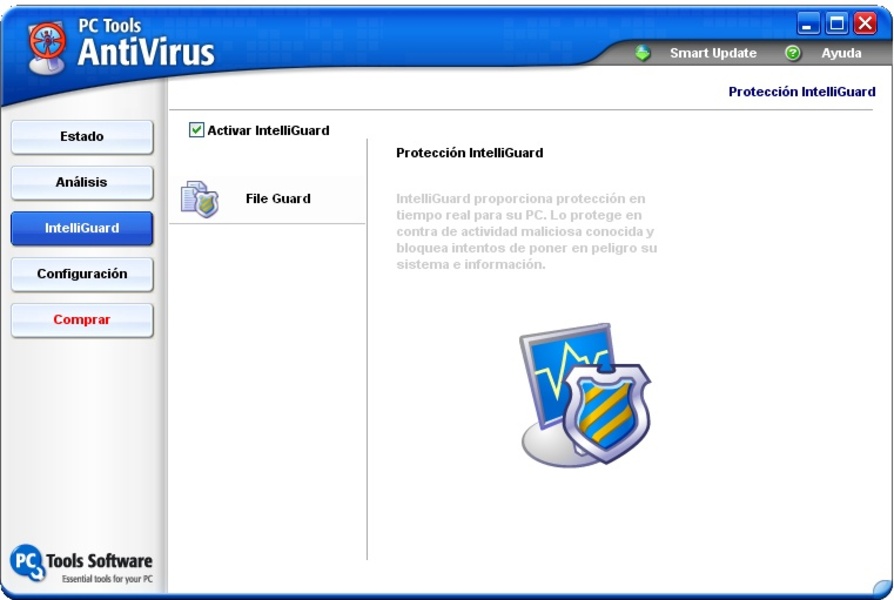The width and height of the screenshot is (894, 600).
Task: Click the bold Protección IntelliGuard panel heading
Action: coord(469,153)
